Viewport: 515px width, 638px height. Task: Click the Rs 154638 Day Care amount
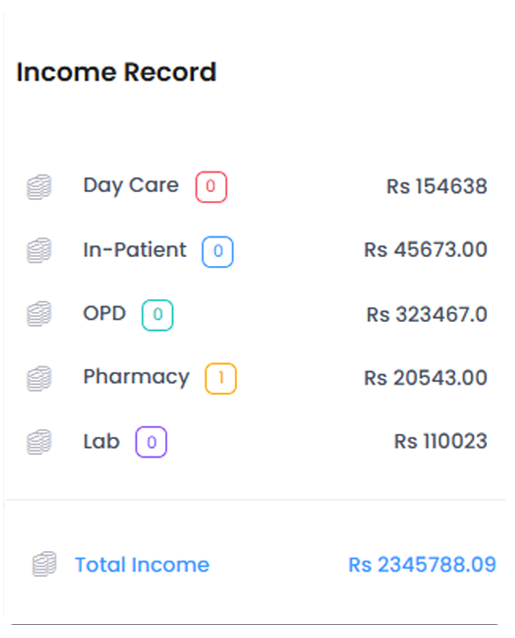point(436,186)
